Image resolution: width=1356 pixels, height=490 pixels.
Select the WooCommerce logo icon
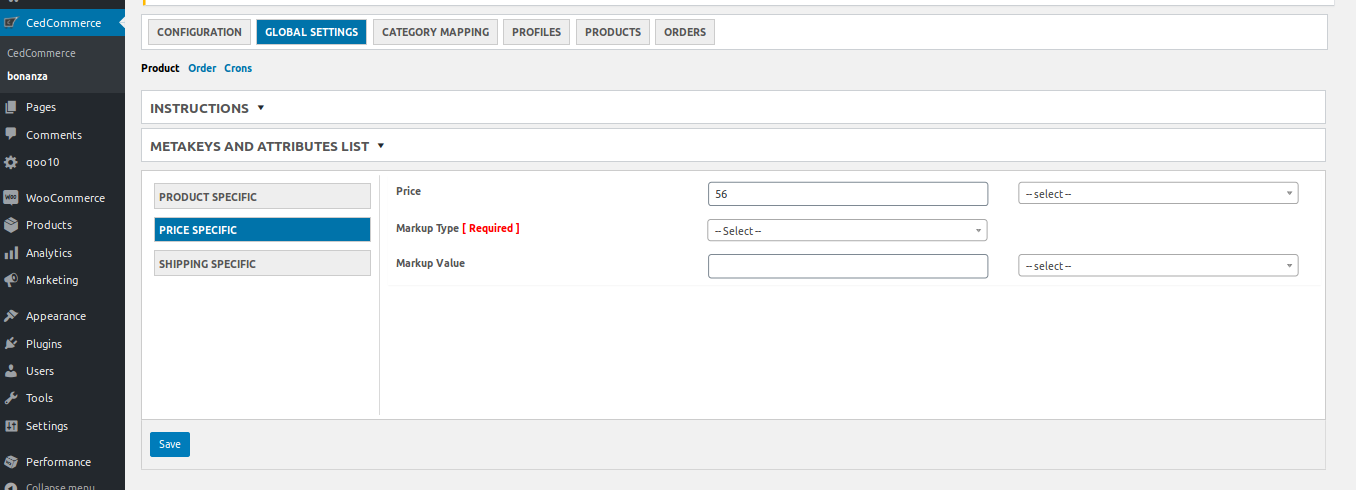(11, 198)
